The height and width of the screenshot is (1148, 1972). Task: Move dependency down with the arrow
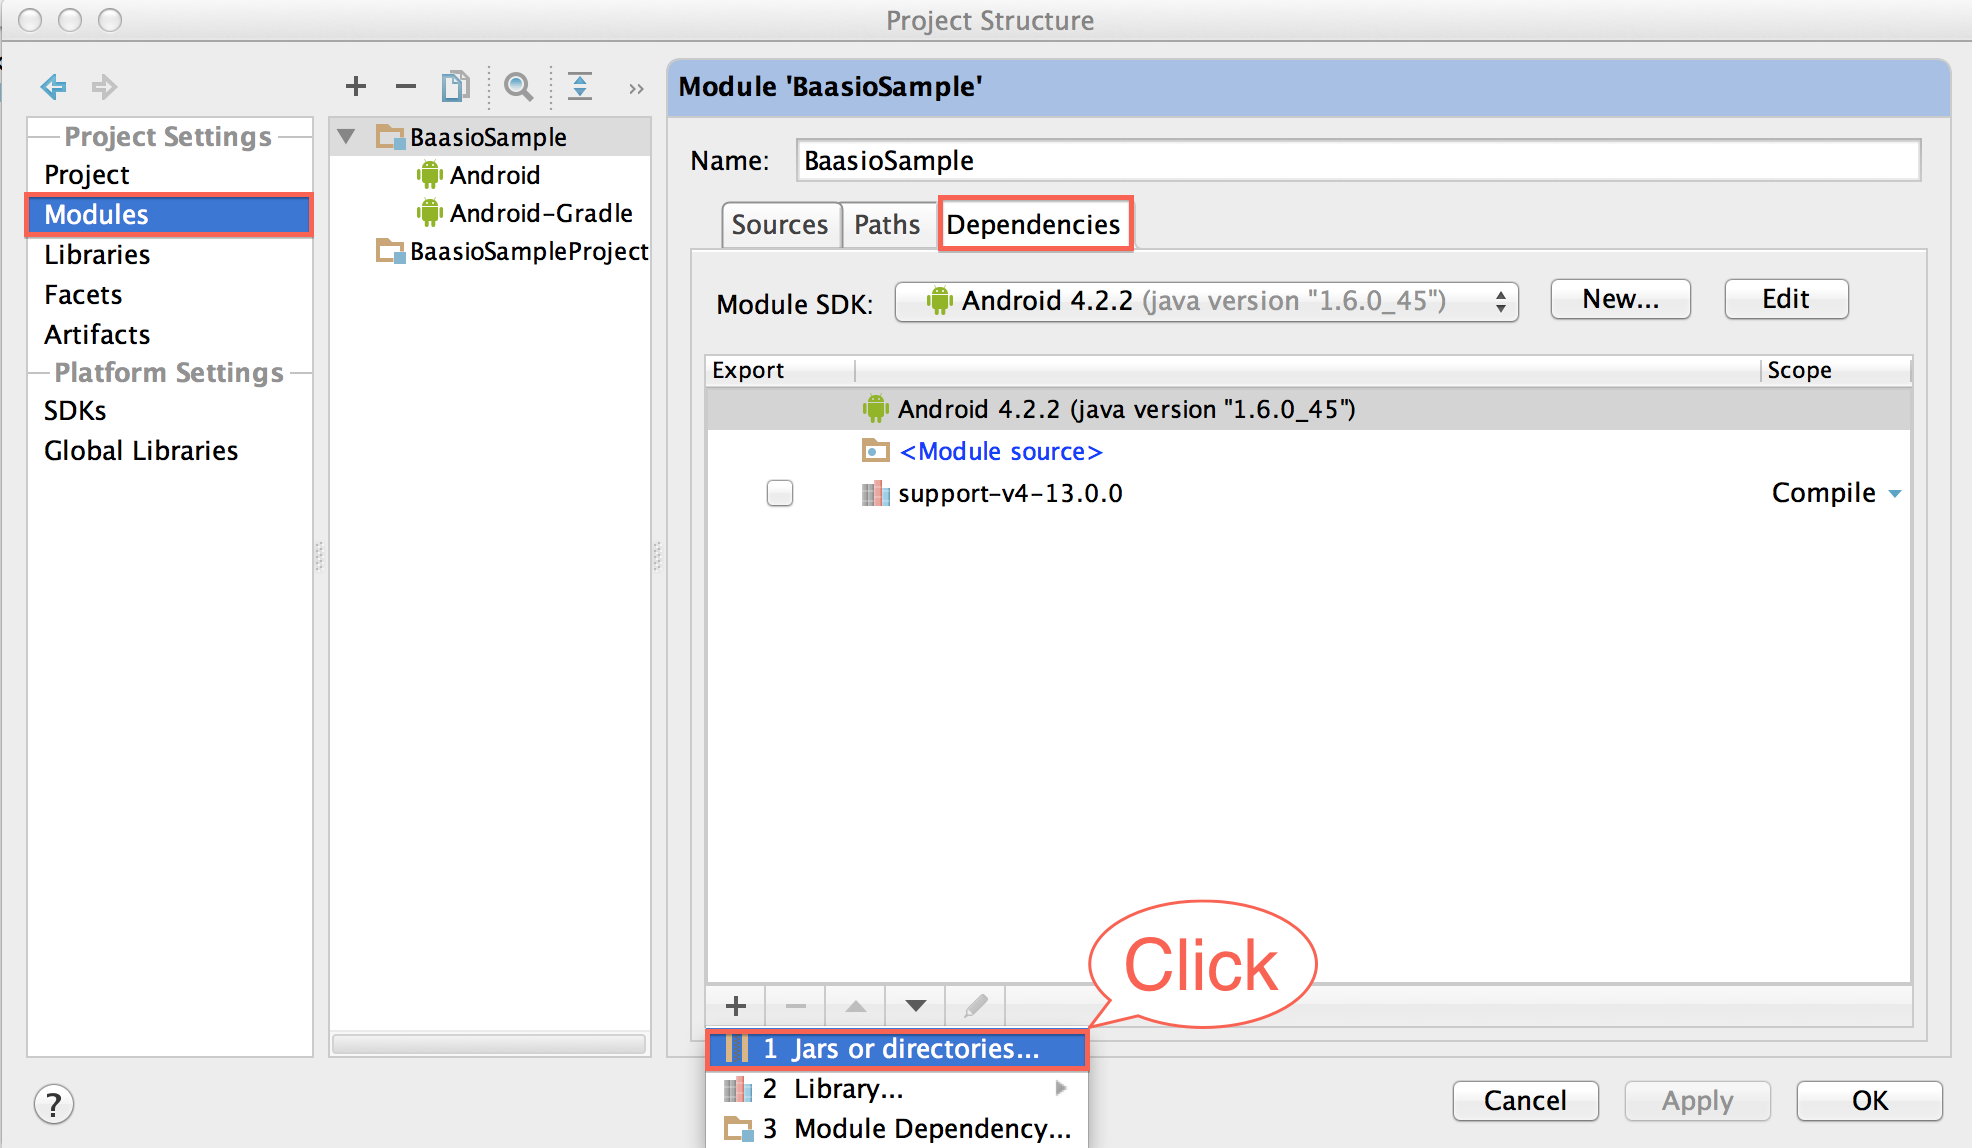click(916, 1006)
